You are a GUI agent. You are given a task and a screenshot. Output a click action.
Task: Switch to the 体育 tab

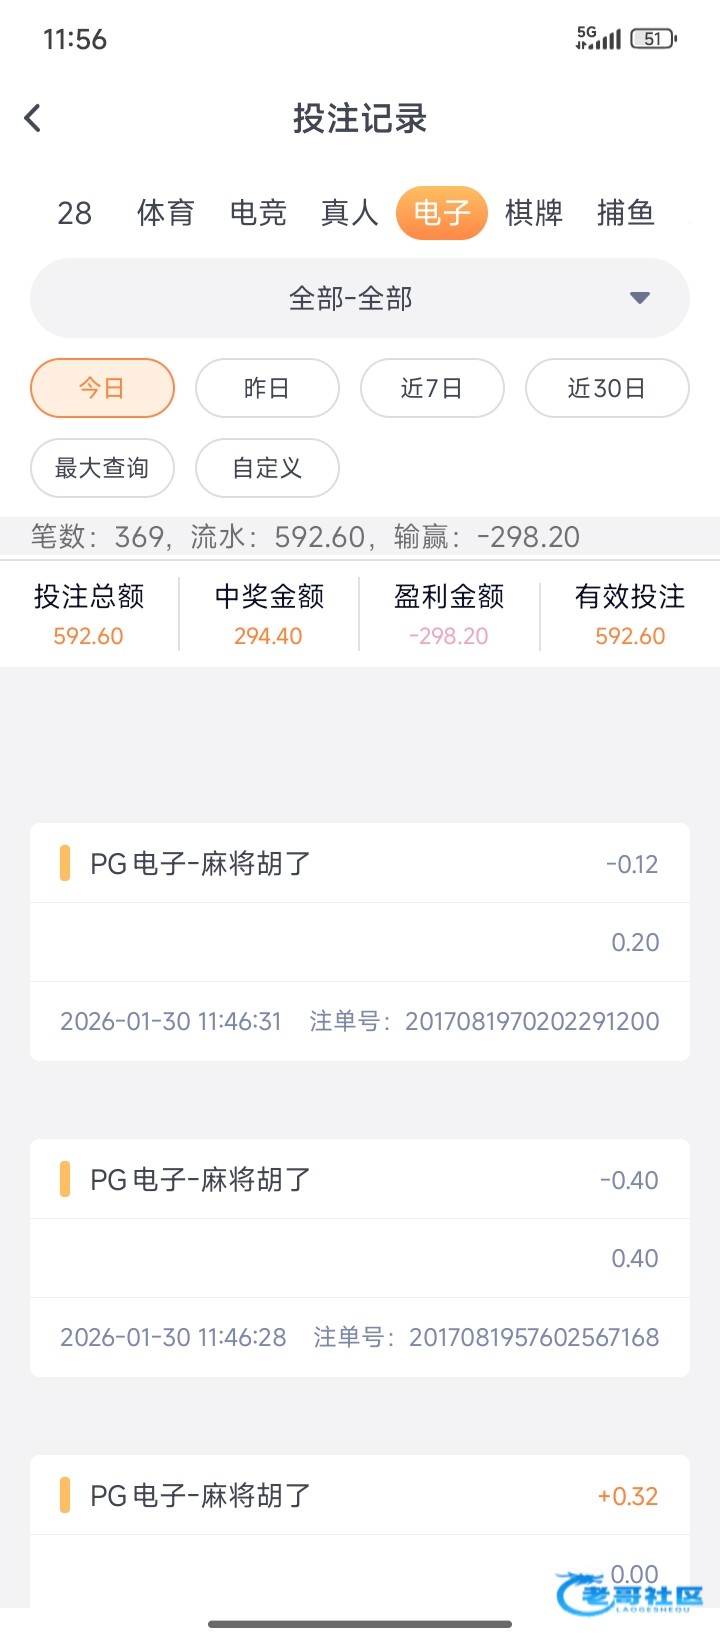point(165,213)
